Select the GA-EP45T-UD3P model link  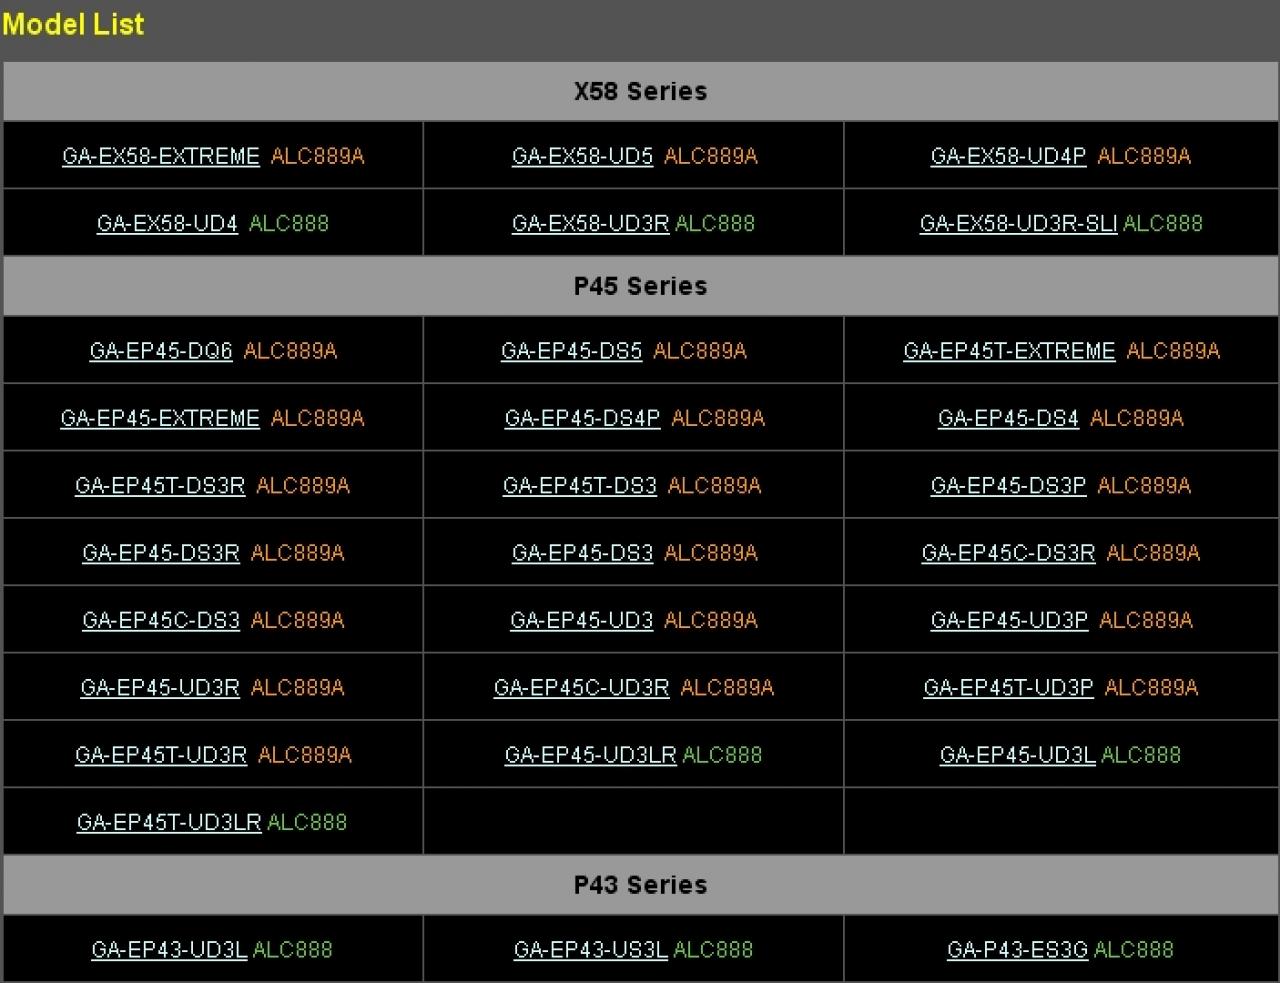pyautogui.click(x=1008, y=688)
